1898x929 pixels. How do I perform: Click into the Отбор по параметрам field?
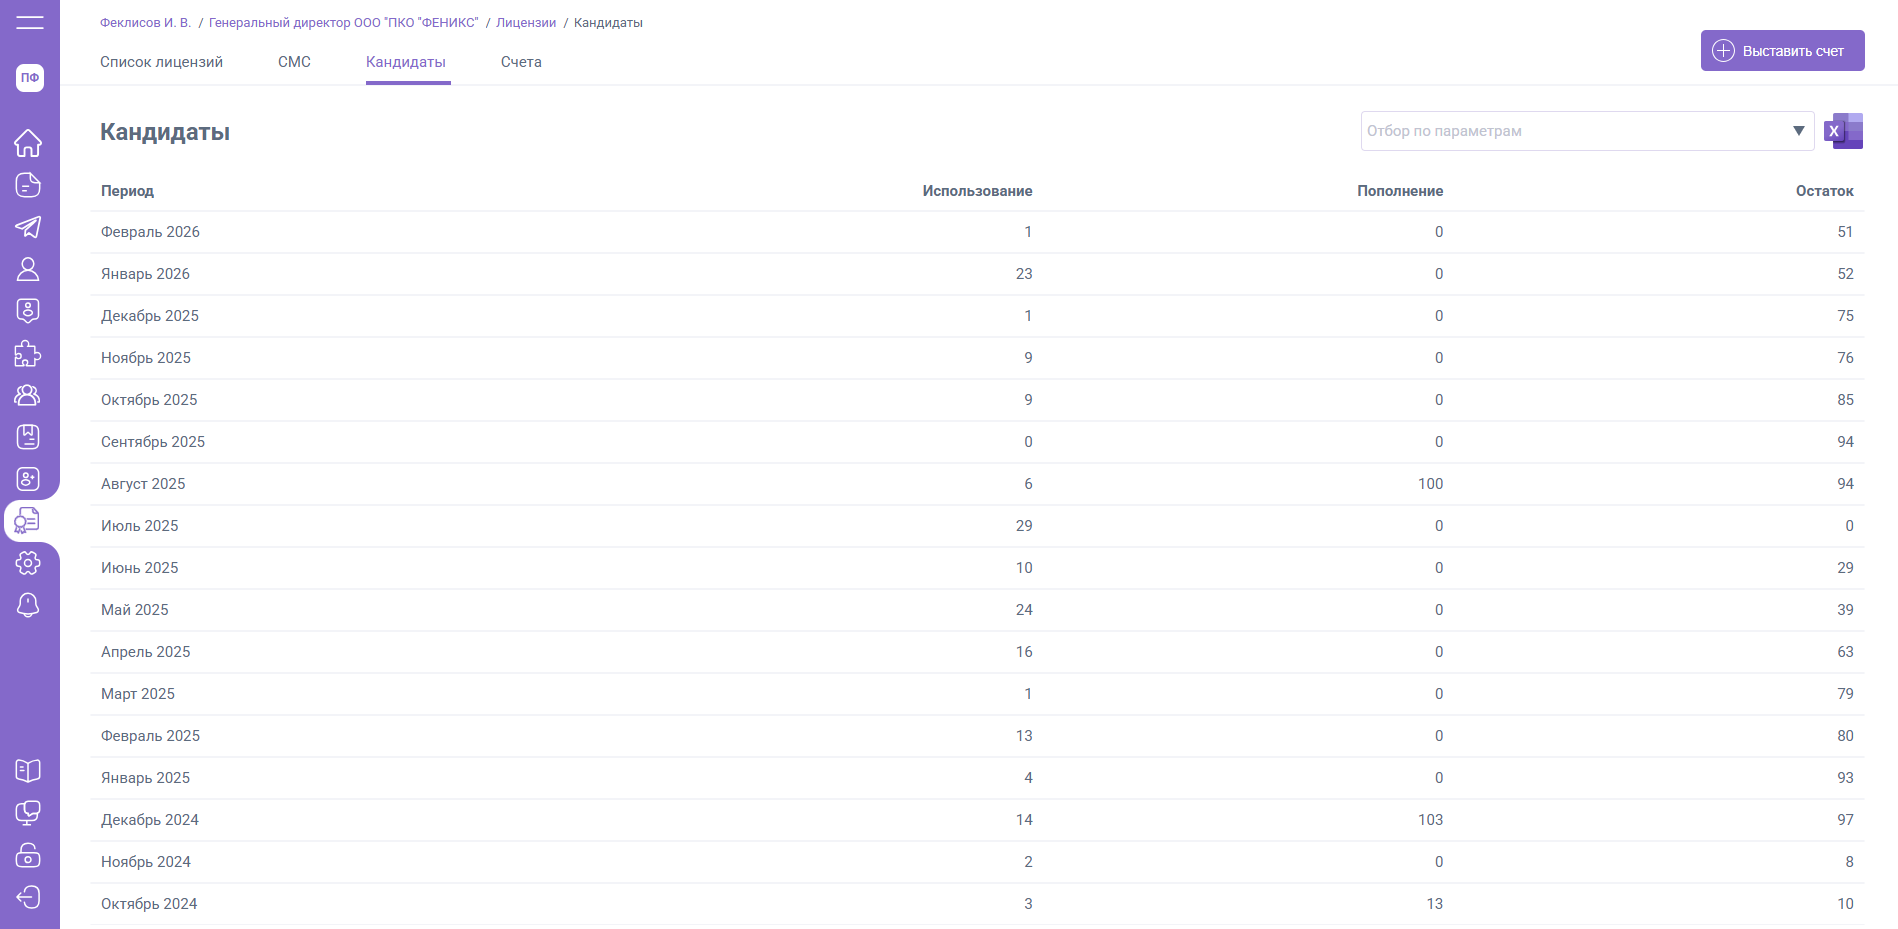[1570, 131]
